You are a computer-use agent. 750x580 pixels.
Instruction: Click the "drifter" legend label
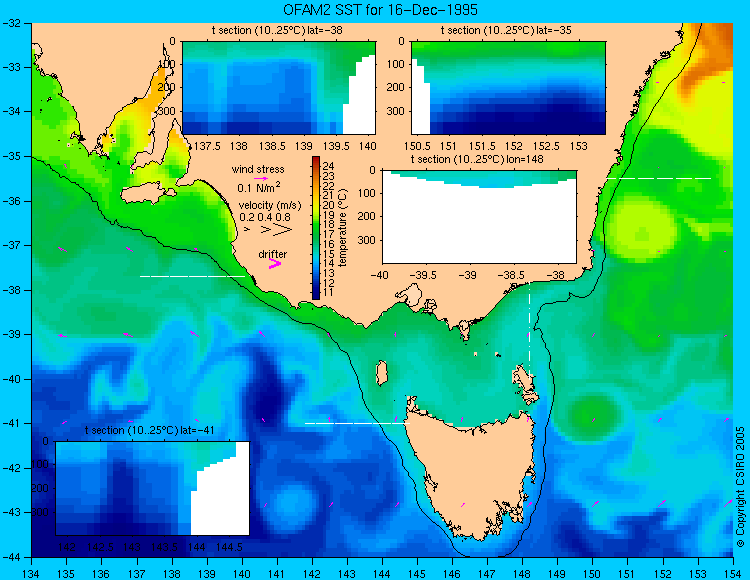point(273,254)
